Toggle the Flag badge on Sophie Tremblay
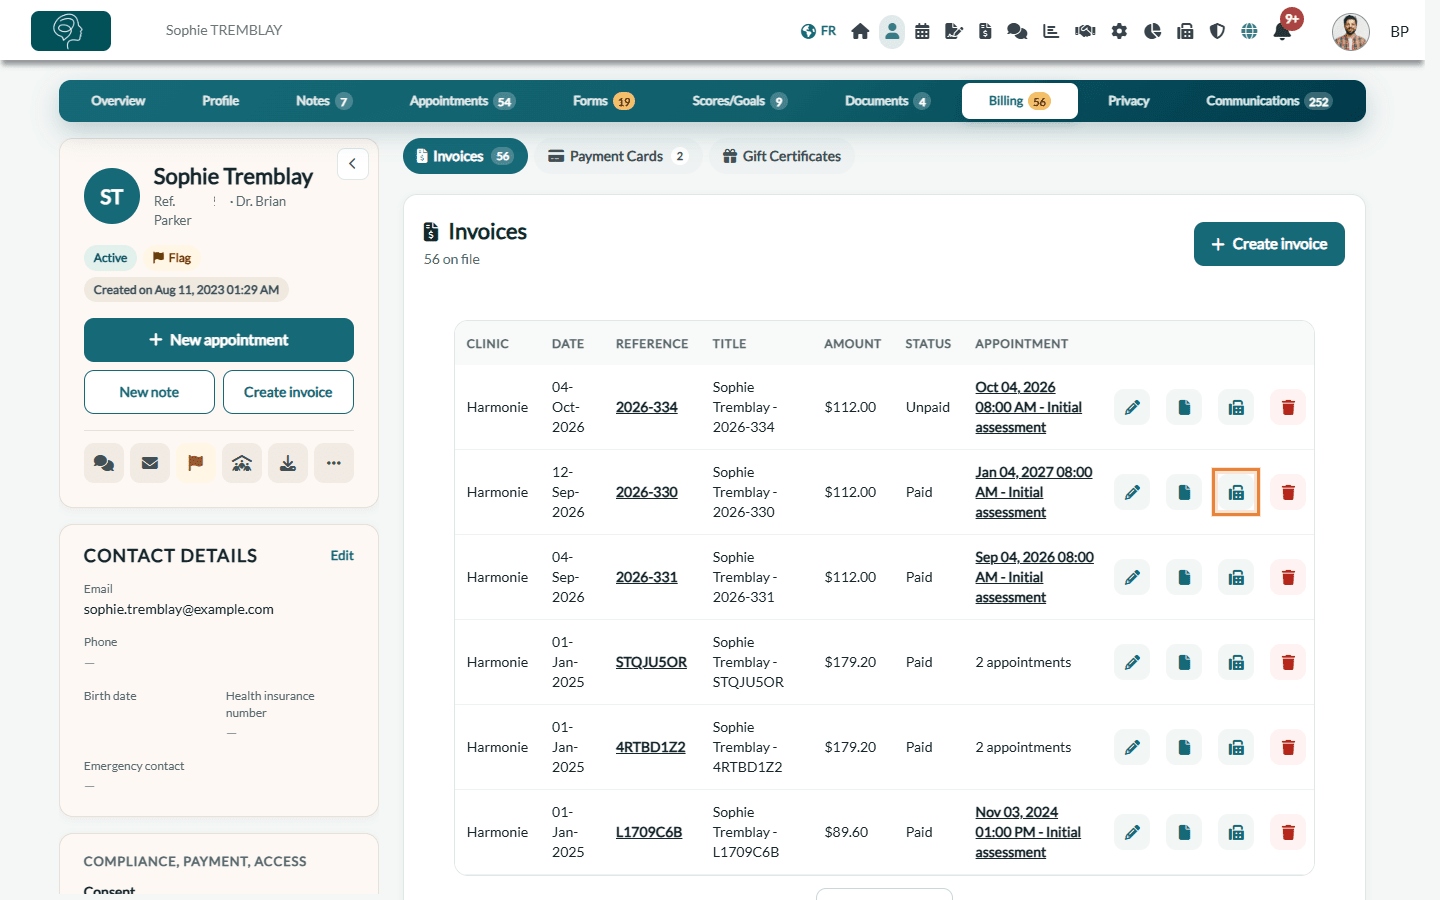Image resolution: width=1440 pixels, height=900 pixels. [172, 258]
